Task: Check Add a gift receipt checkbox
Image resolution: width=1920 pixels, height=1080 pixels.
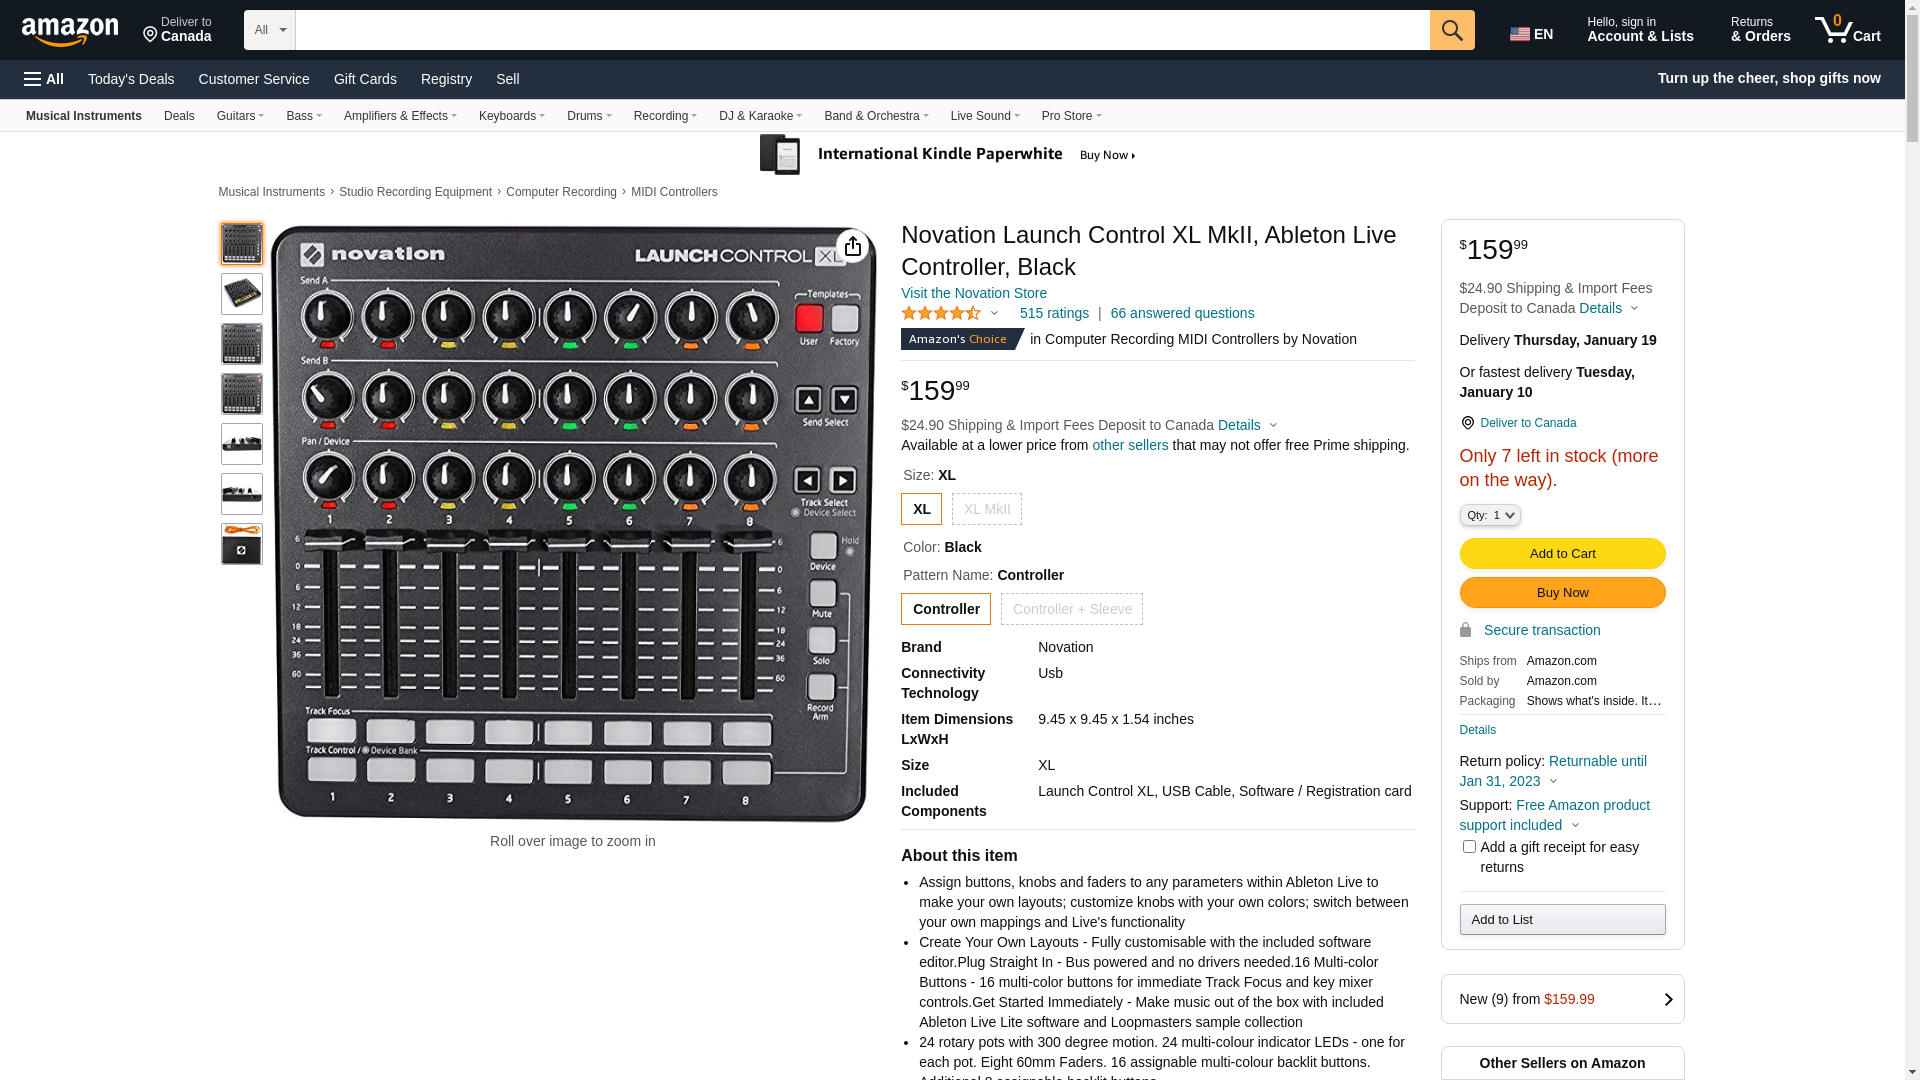Action: (1469, 847)
